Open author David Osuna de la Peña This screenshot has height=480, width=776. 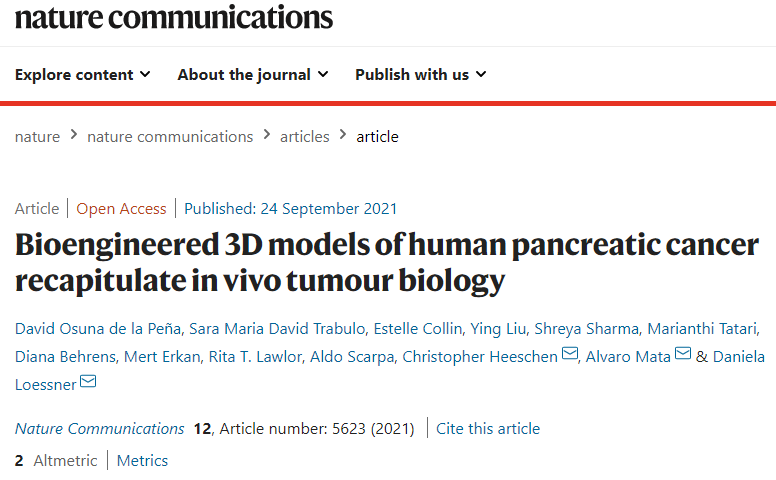[98, 329]
